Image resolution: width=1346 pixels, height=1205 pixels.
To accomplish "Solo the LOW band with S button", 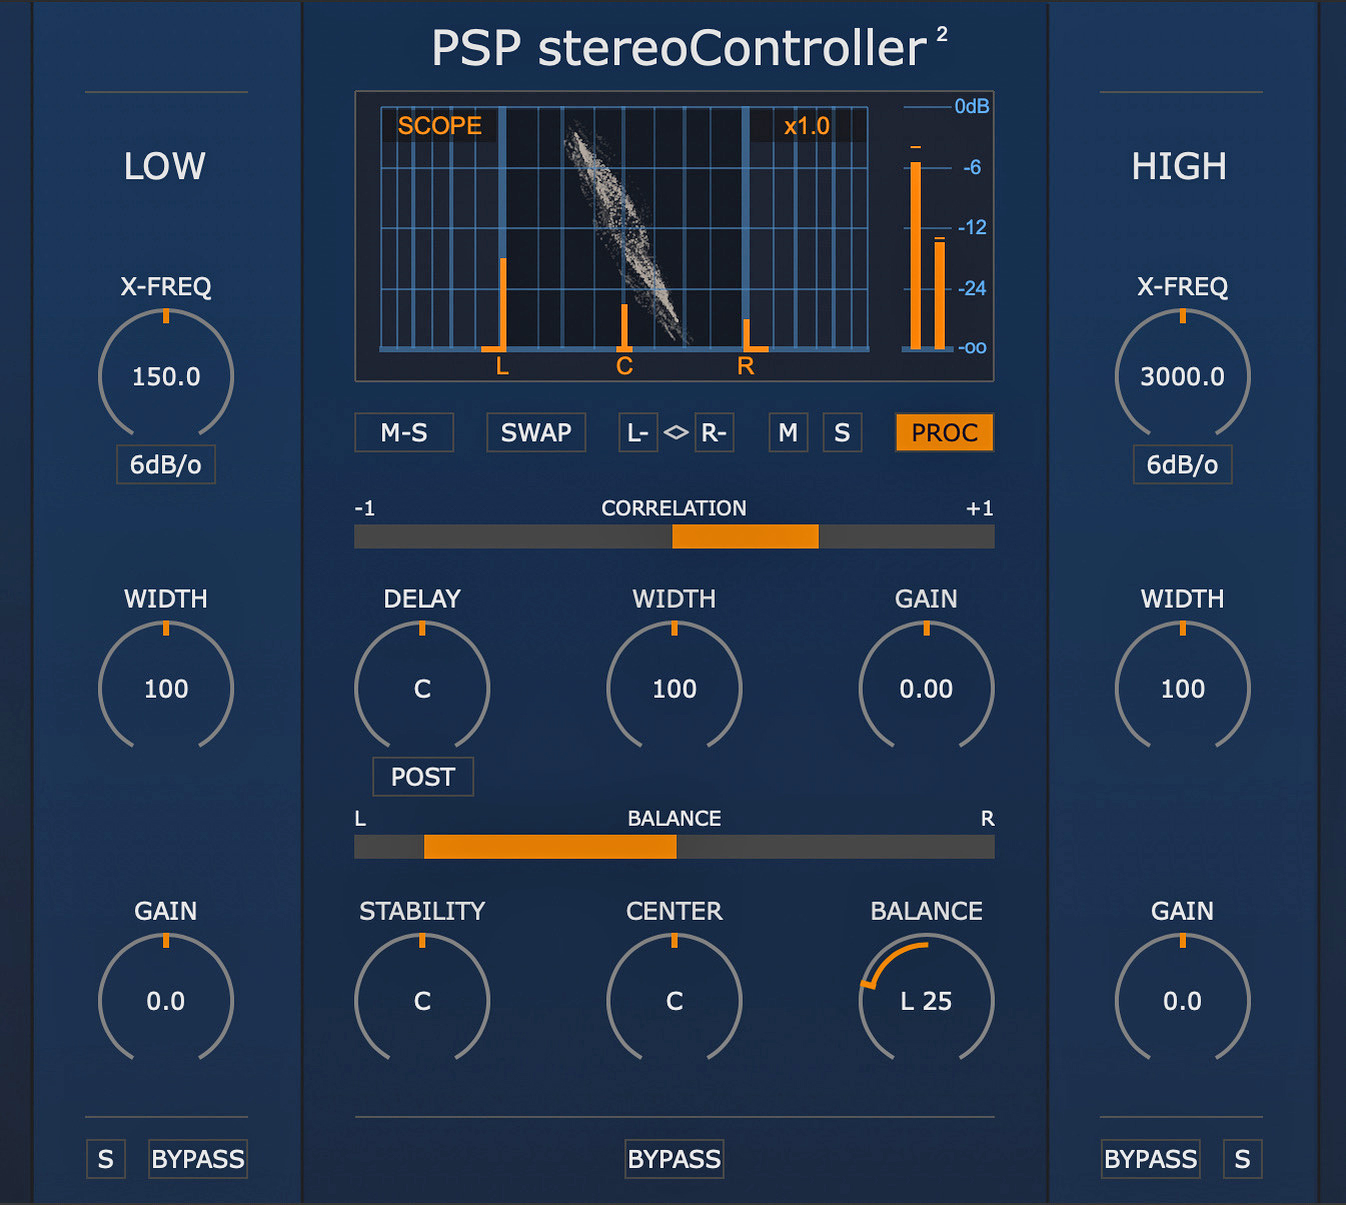I will (x=106, y=1159).
